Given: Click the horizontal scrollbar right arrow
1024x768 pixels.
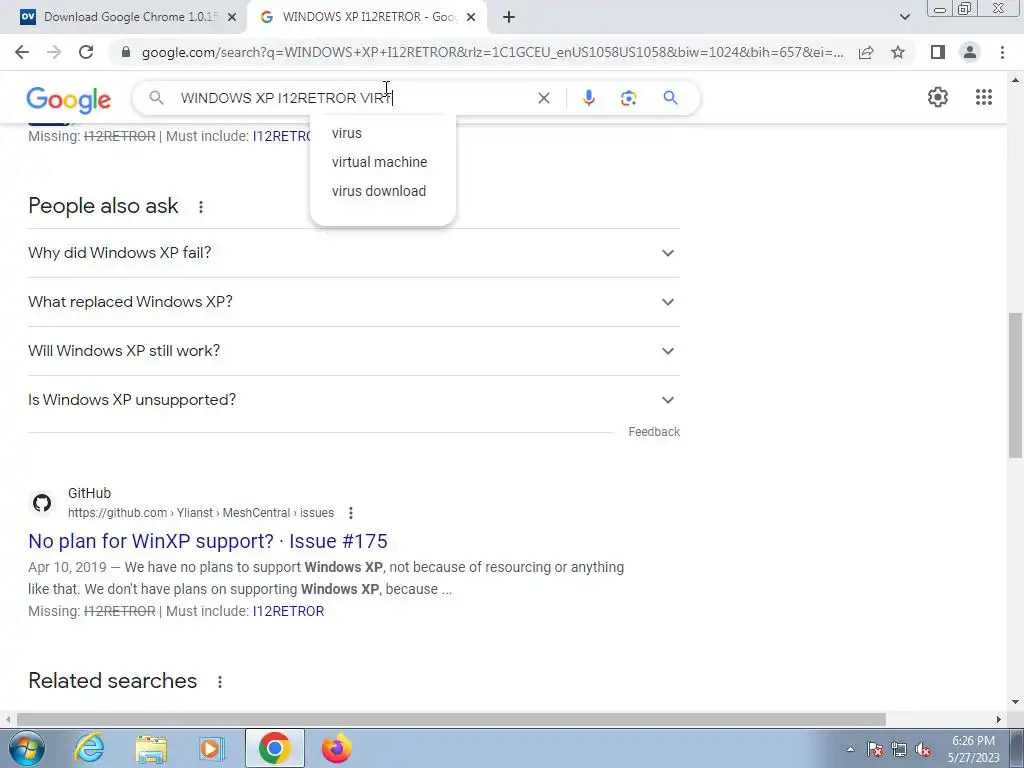Looking at the screenshot, I should tap(999, 719).
